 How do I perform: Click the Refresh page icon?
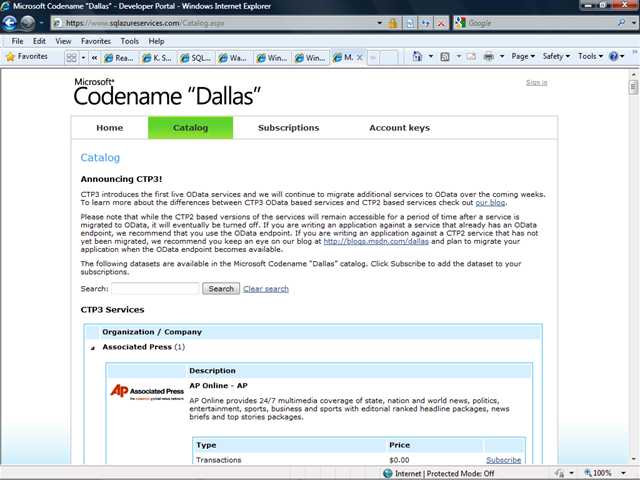425,23
